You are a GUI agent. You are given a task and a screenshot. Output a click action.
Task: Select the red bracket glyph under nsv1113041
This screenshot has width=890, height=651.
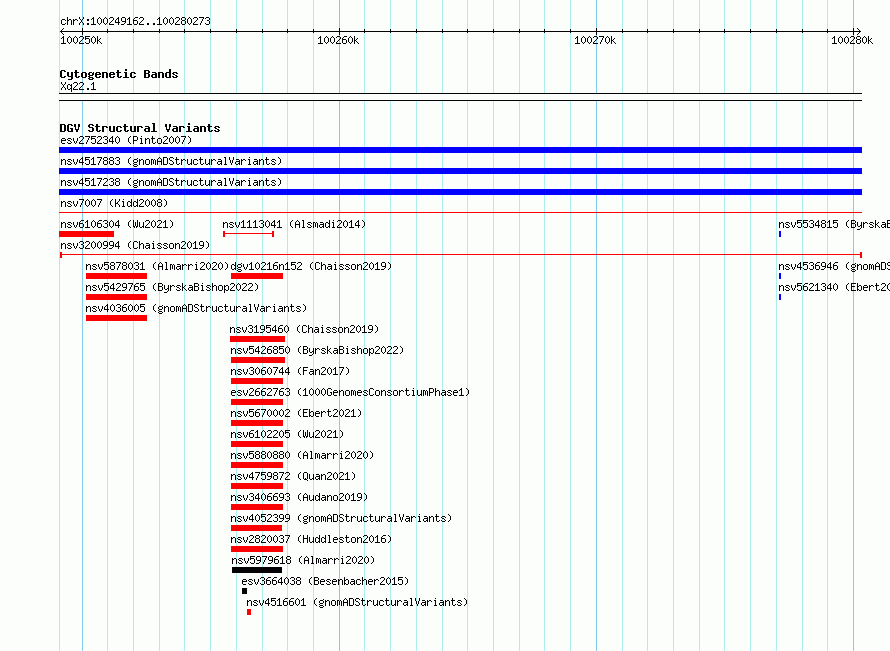[249, 234]
